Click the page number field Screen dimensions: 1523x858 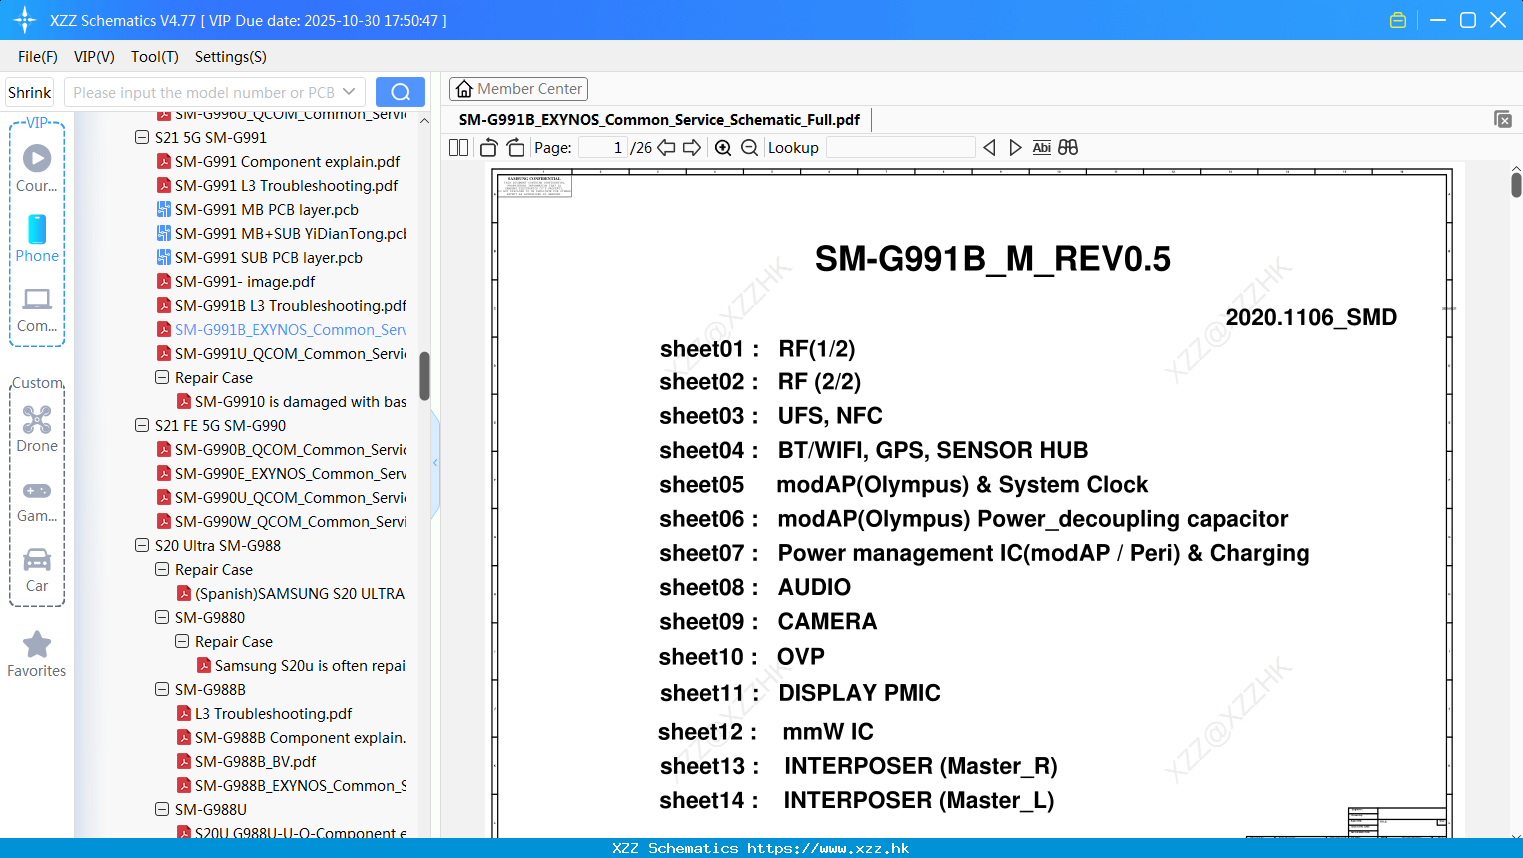point(602,147)
